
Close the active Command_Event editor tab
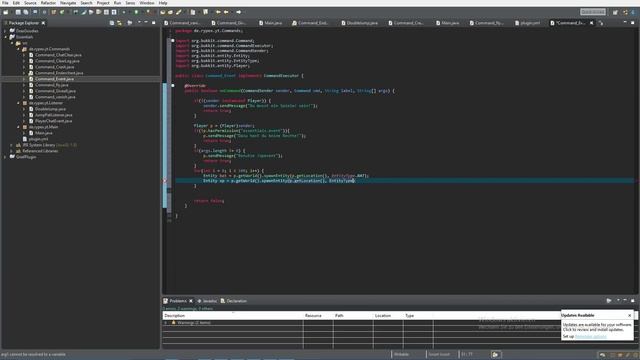click(591, 23)
